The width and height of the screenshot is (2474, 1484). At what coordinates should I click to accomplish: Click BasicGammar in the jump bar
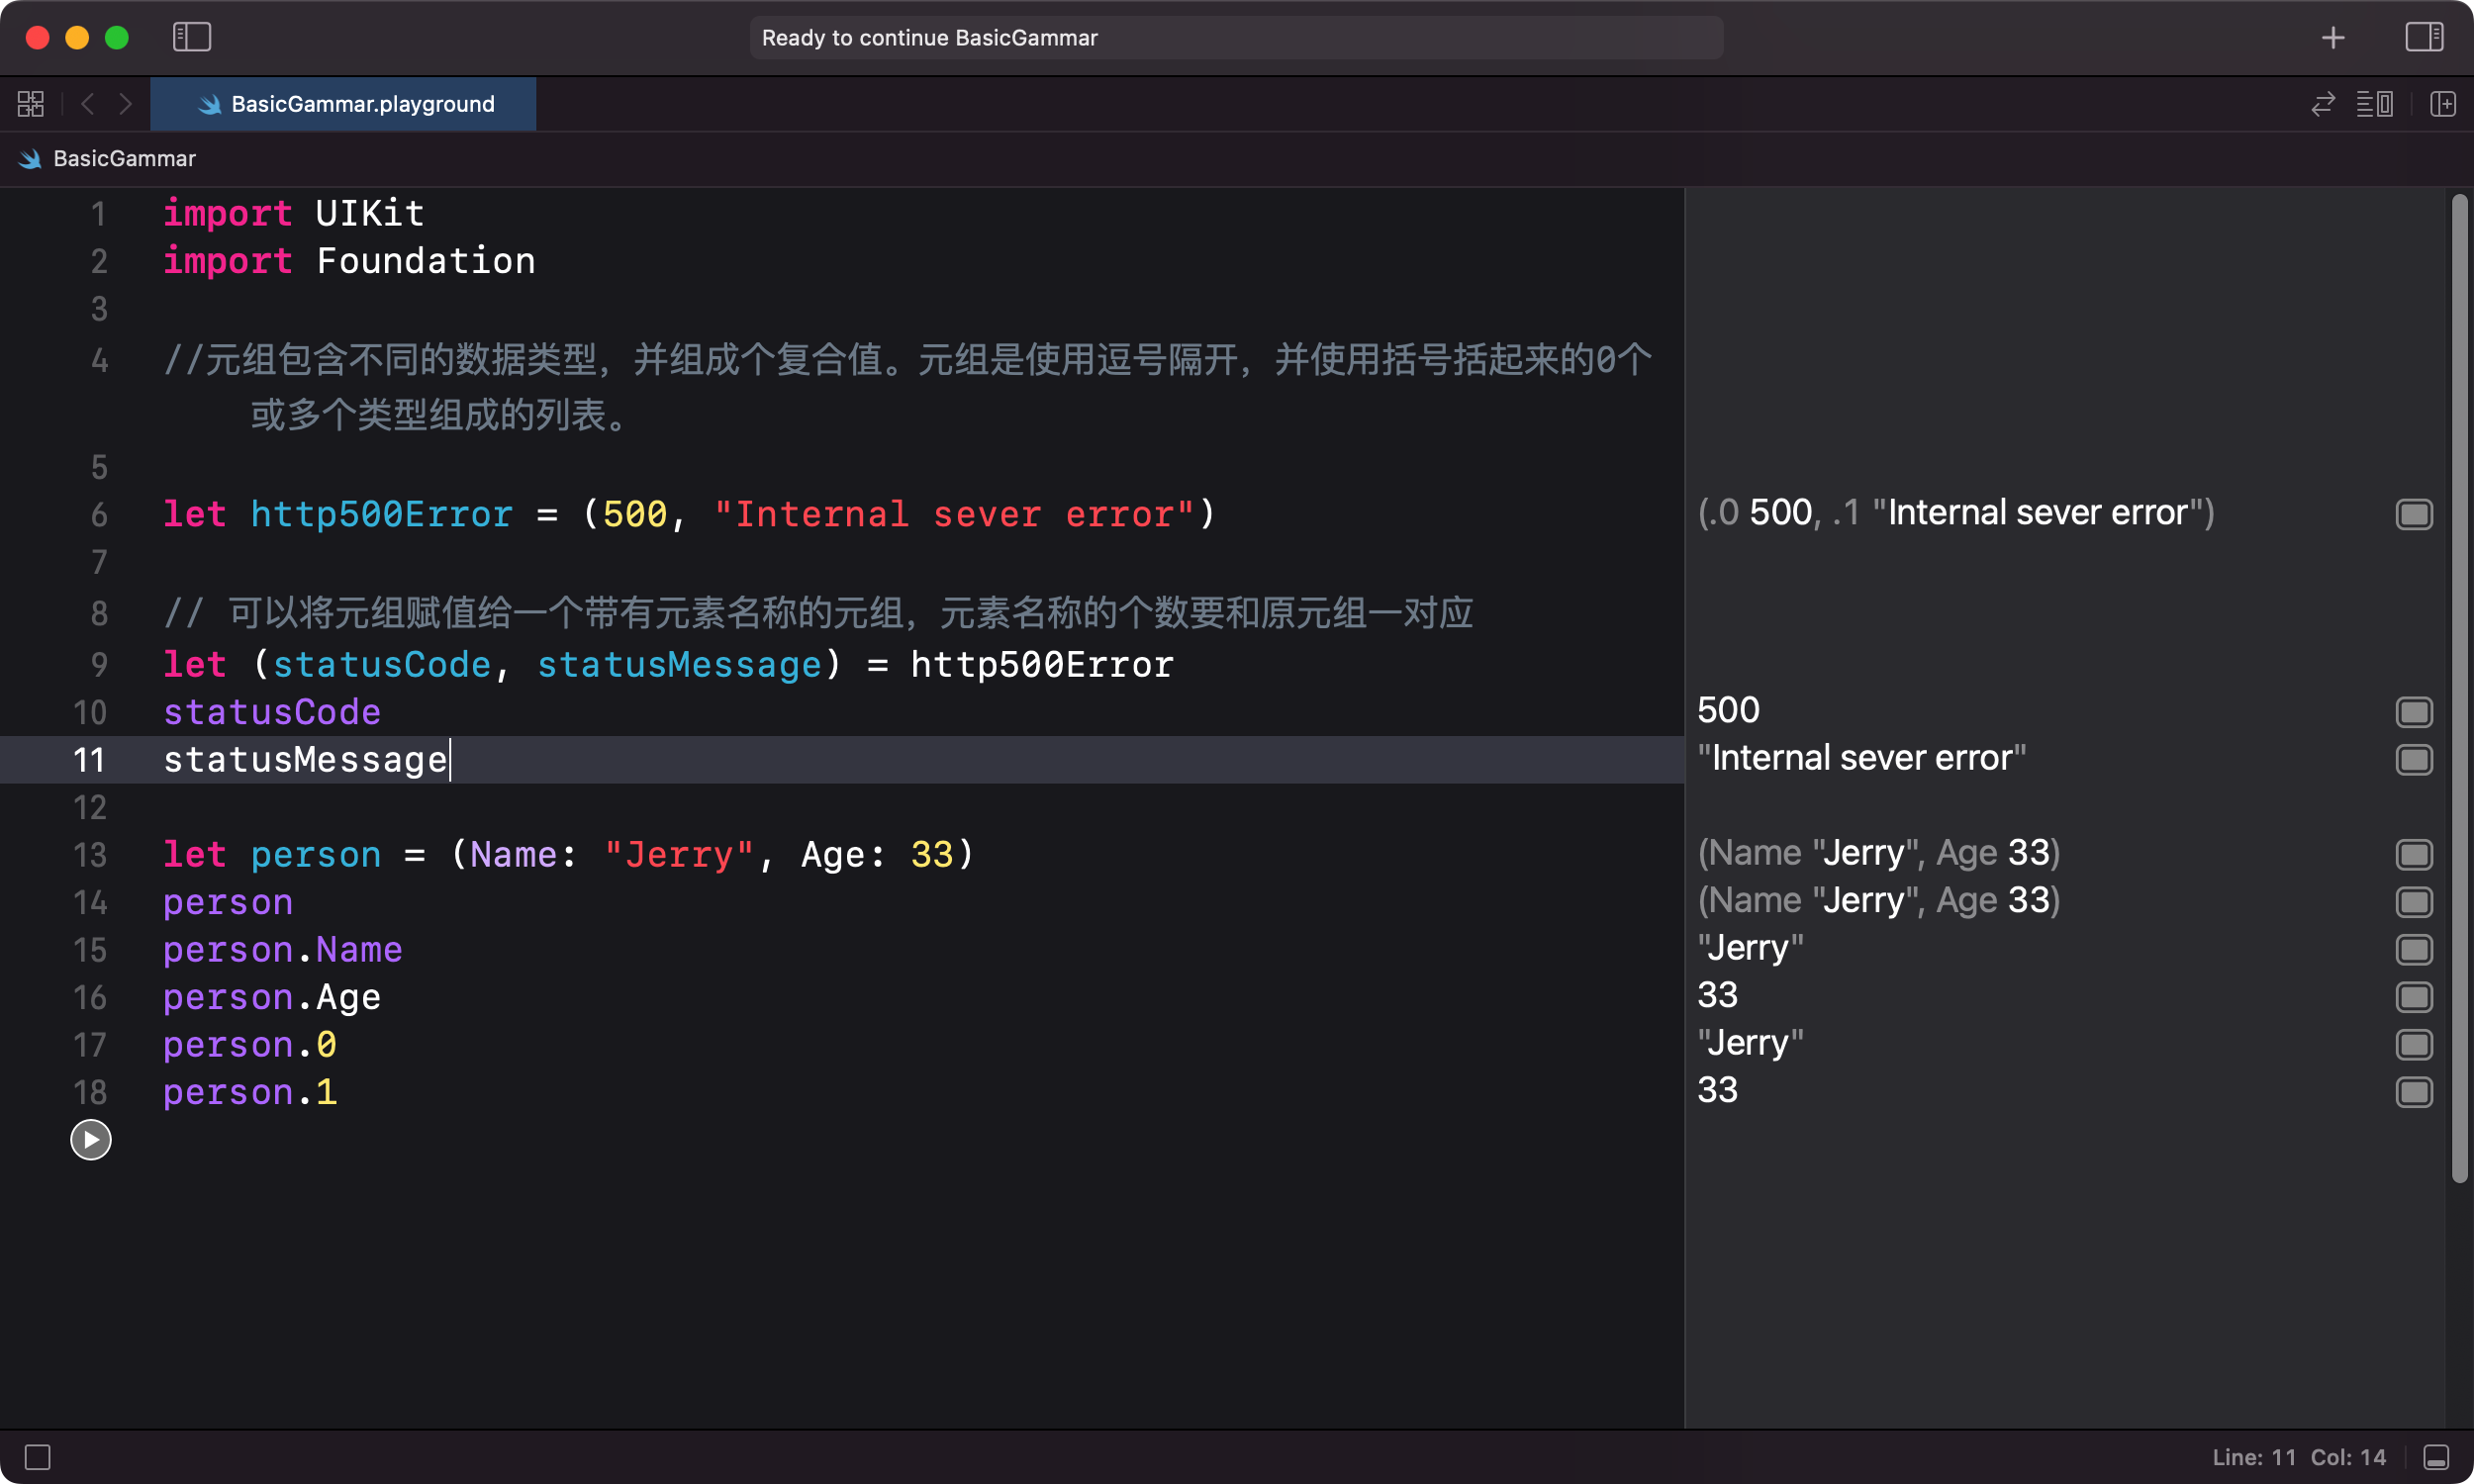[124, 158]
